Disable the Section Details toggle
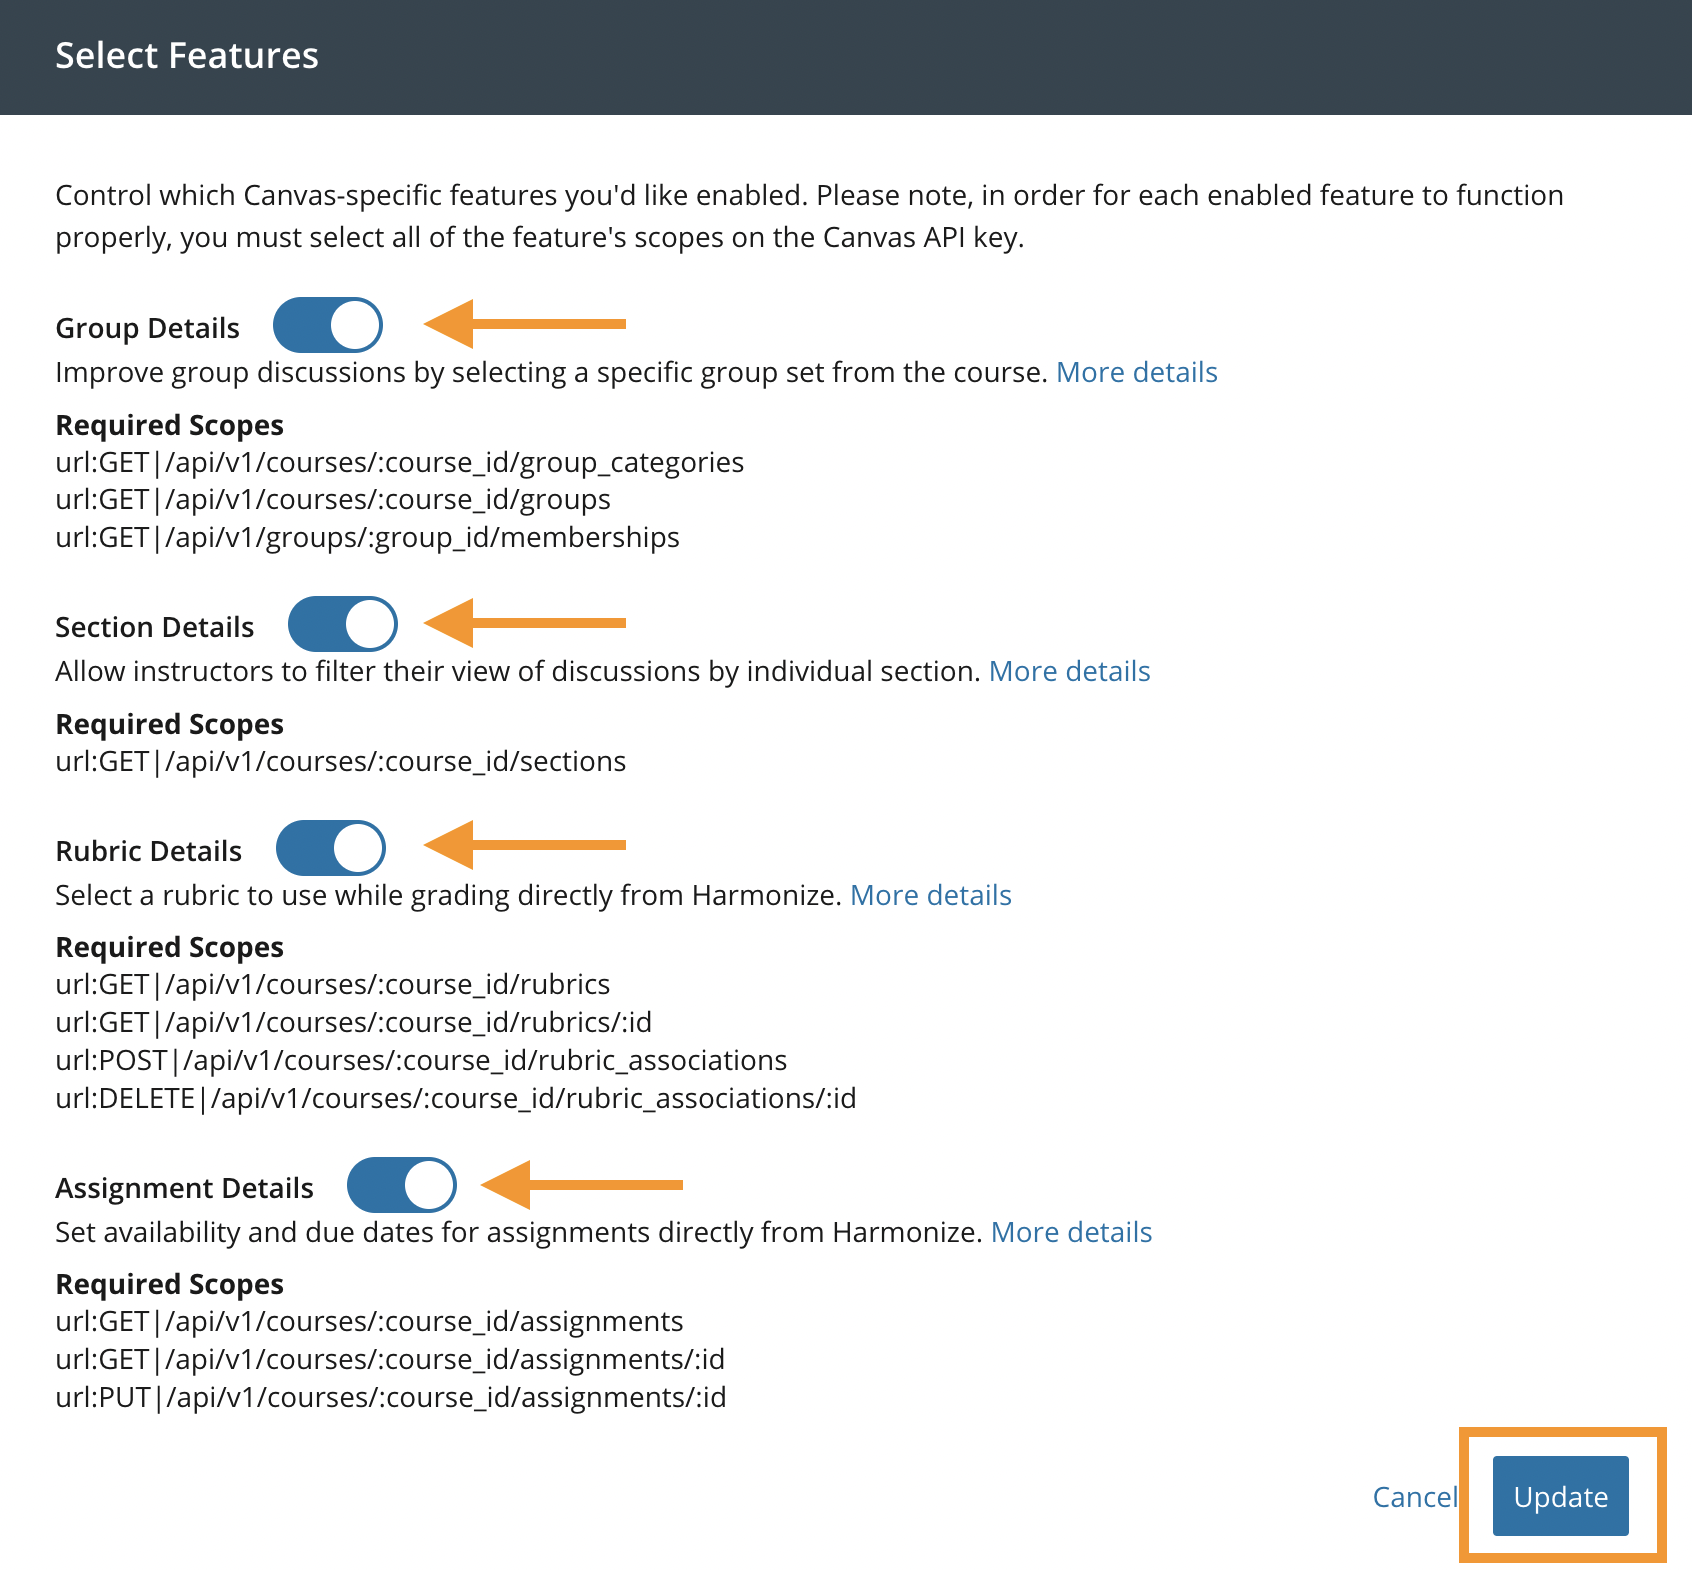Viewport: 1692px width, 1570px height. tap(342, 624)
